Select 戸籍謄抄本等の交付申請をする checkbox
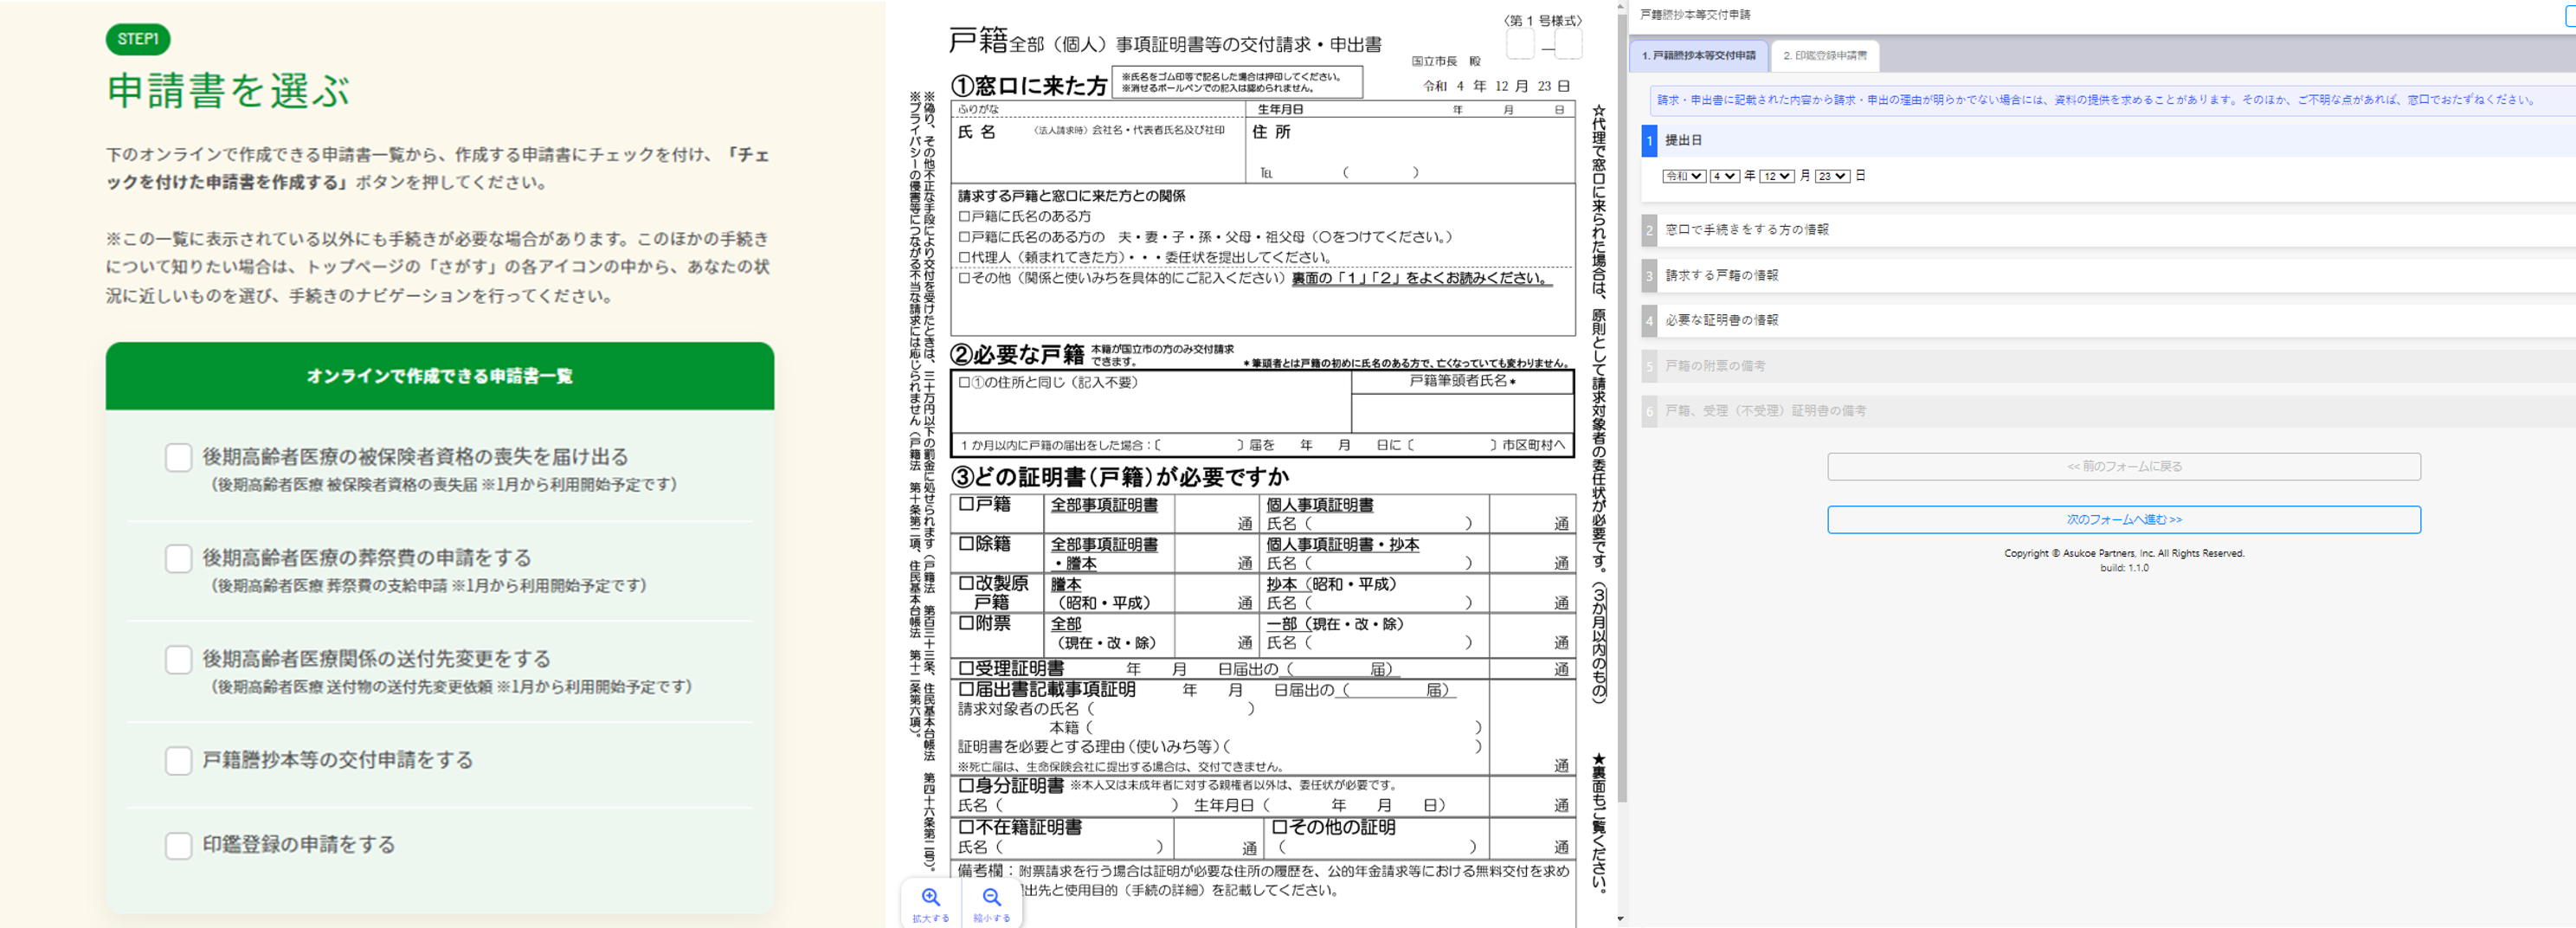This screenshot has width=2576, height=928. pyautogui.click(x=178, y=760)
